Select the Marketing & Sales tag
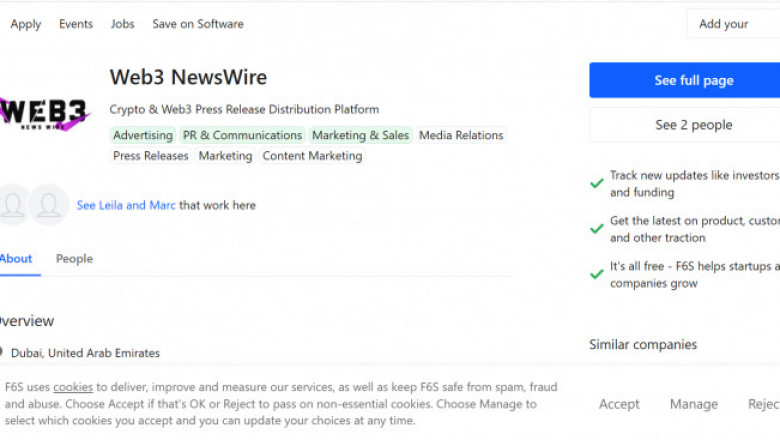780x440 pixels. tap(361, 135)
